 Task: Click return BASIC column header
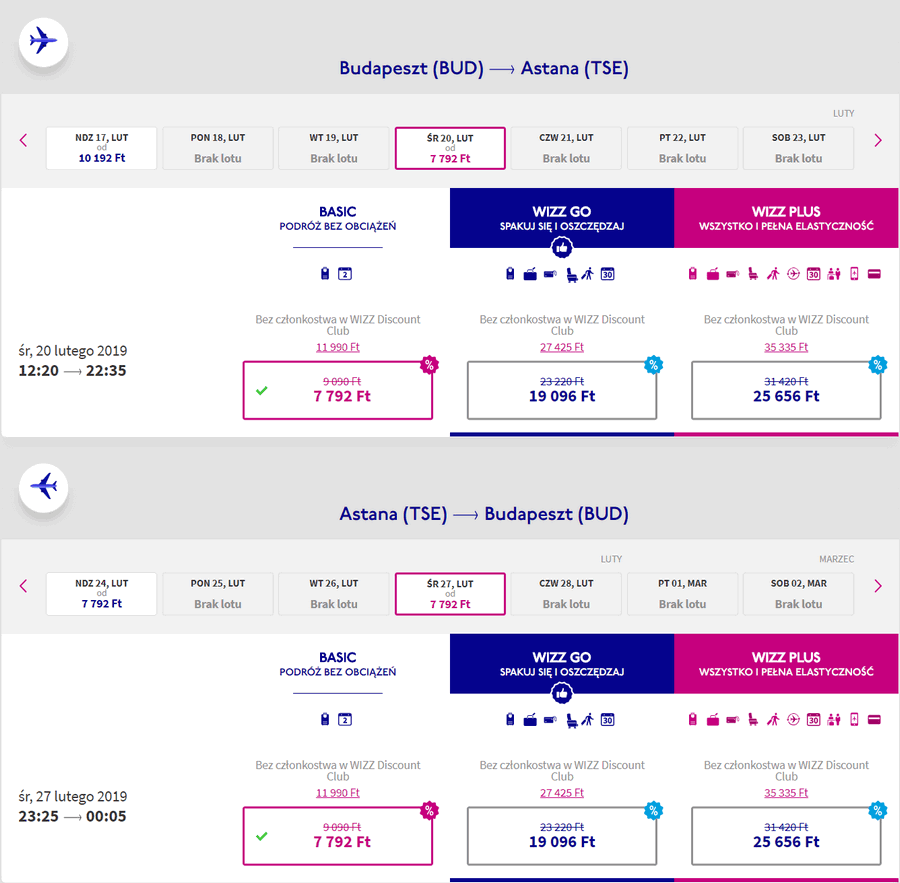coord(338,664)
